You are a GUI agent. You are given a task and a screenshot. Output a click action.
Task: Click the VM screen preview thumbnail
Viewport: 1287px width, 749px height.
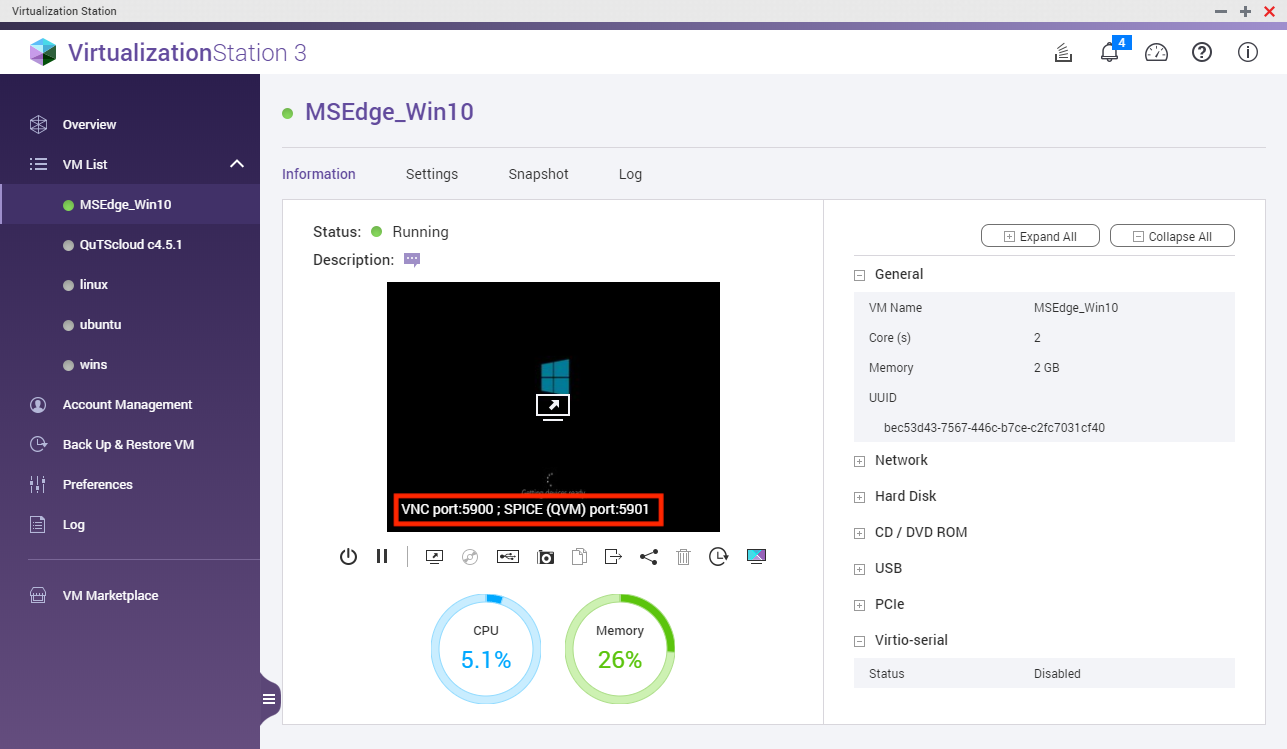pyautogui.click(x=553, y=407)
